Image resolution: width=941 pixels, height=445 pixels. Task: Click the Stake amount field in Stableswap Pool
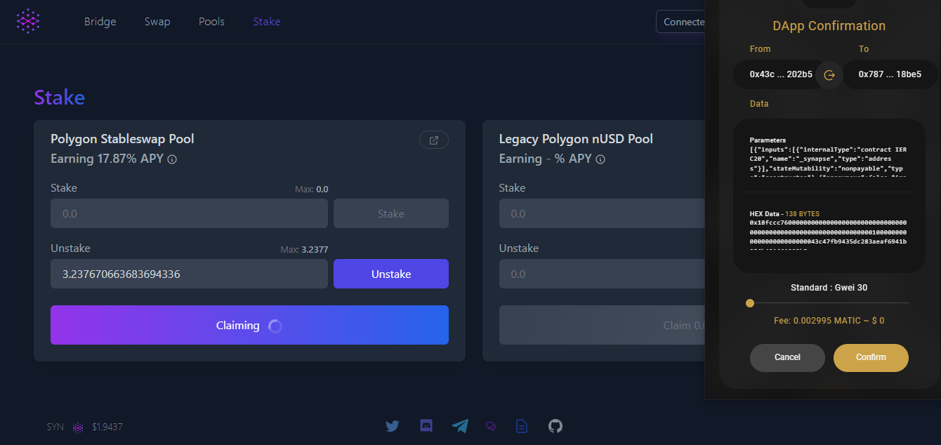(189, 213)
